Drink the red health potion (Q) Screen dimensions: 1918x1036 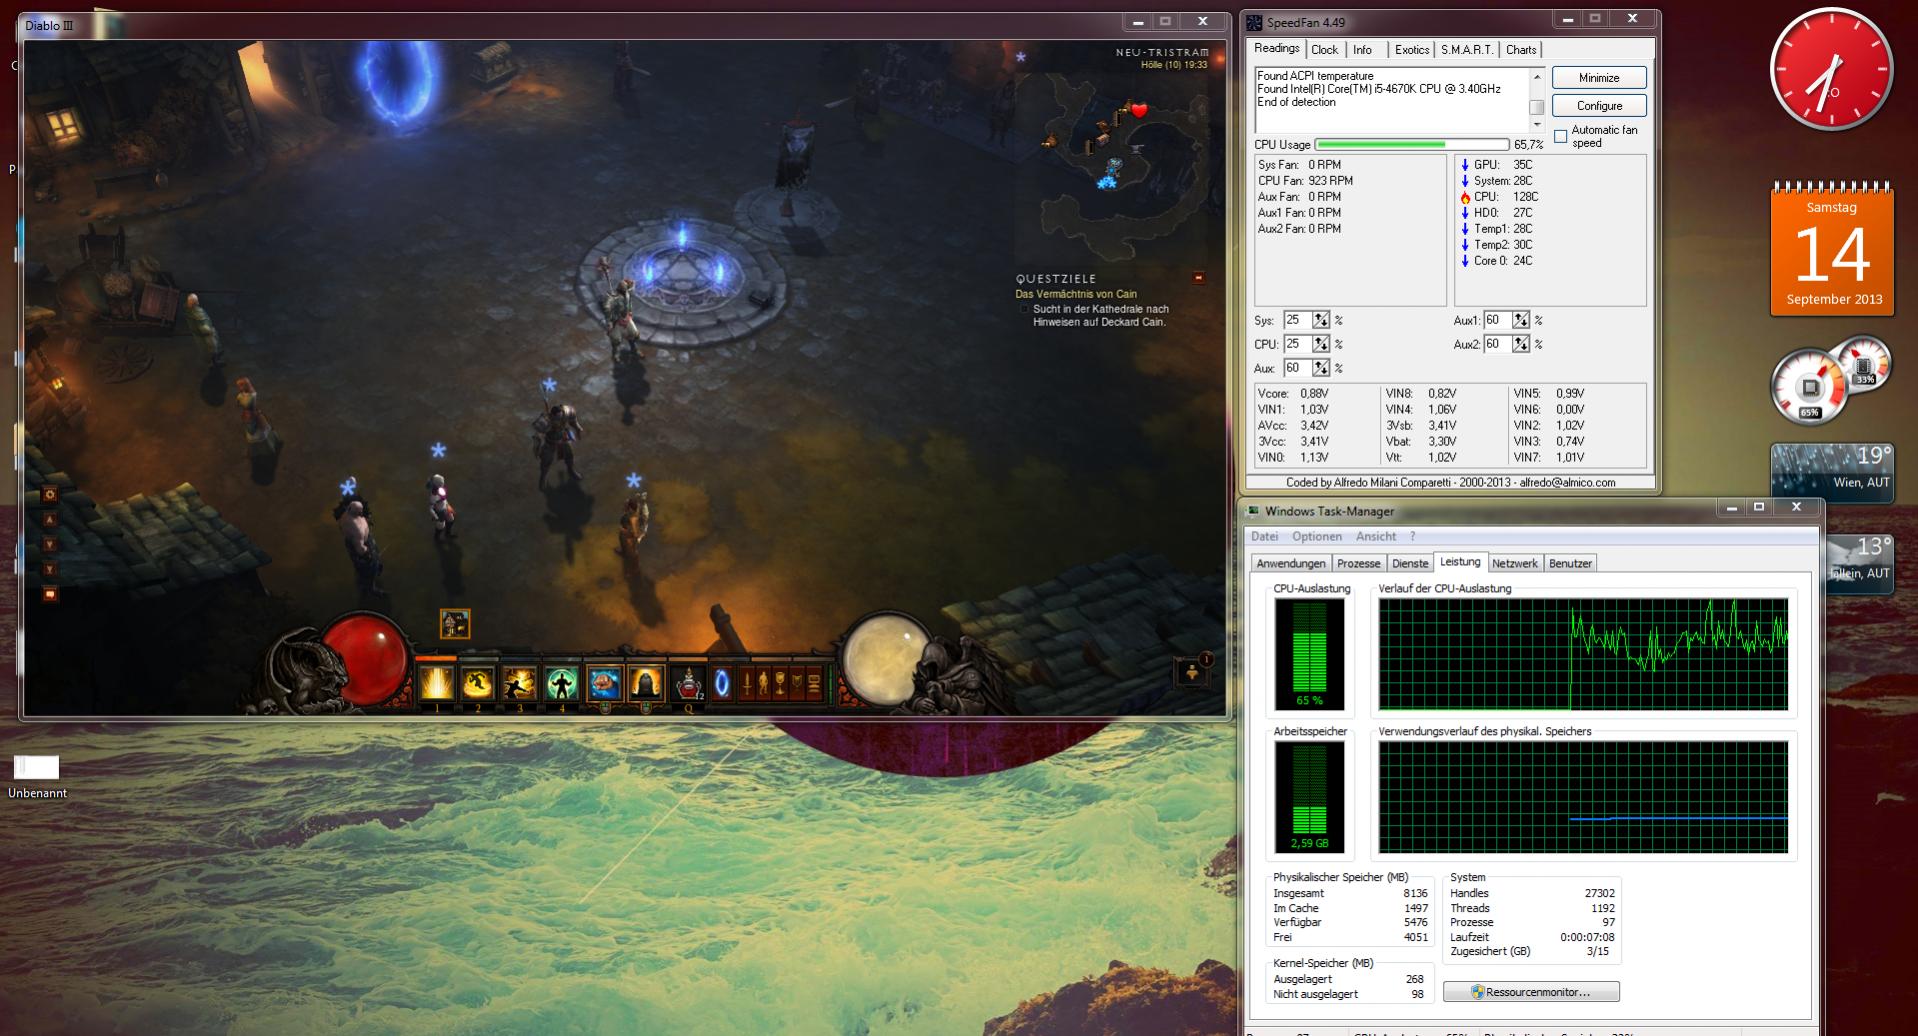point(689,684)
